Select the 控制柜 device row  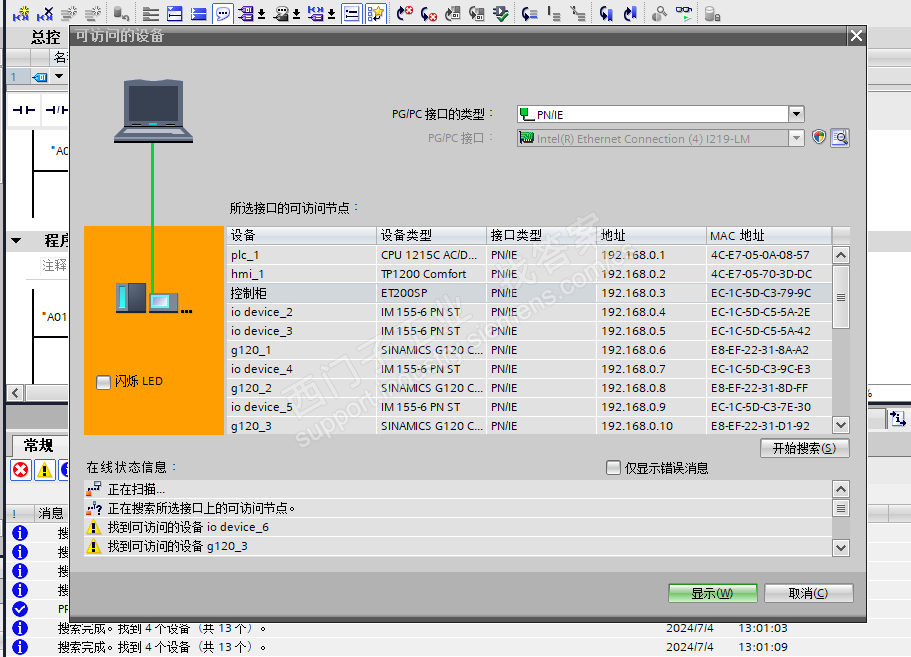click(529, 293)
